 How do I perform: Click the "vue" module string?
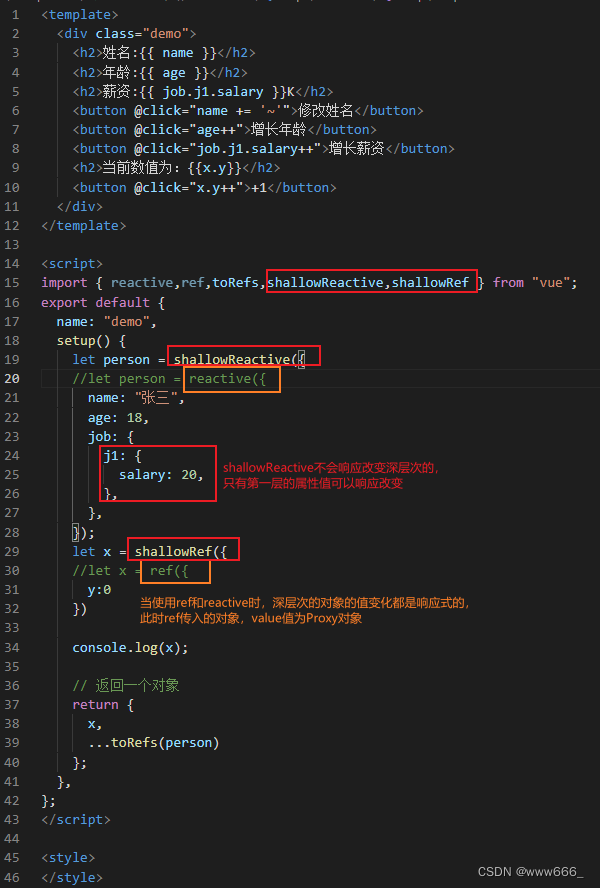tap(551, 283)
